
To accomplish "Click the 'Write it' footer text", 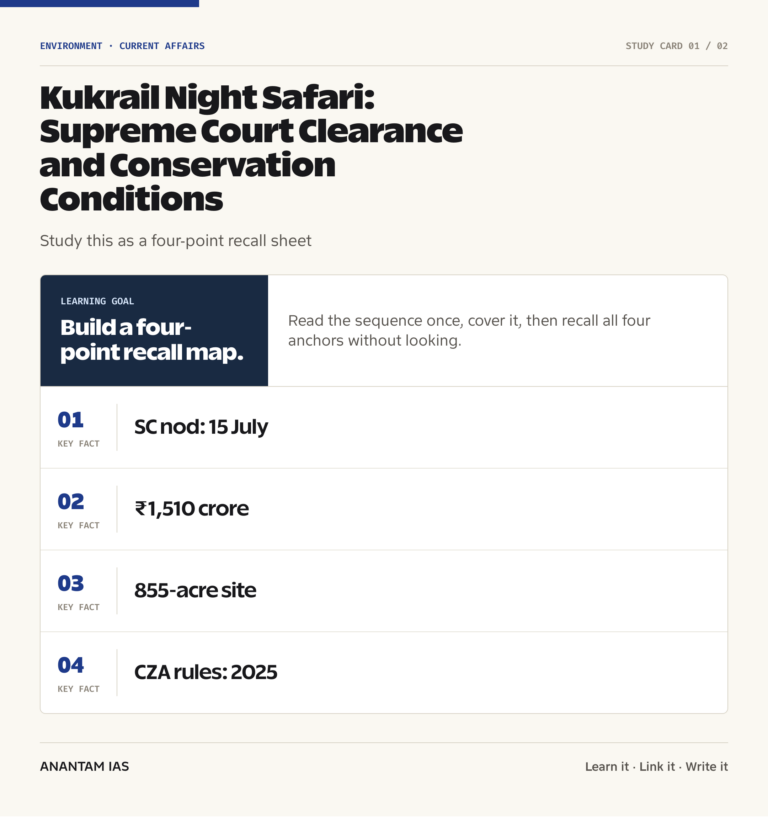I will (x=707, y=766).
